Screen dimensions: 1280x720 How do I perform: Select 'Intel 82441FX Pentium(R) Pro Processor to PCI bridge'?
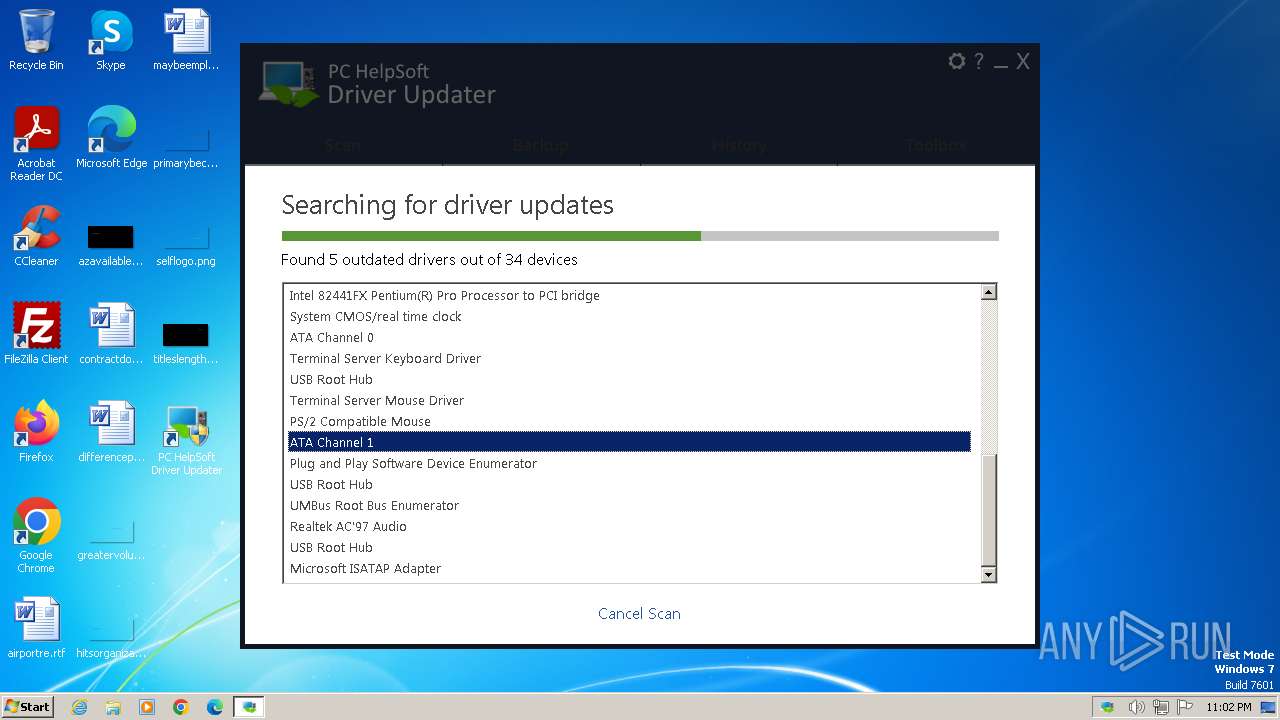click(627, 296)
